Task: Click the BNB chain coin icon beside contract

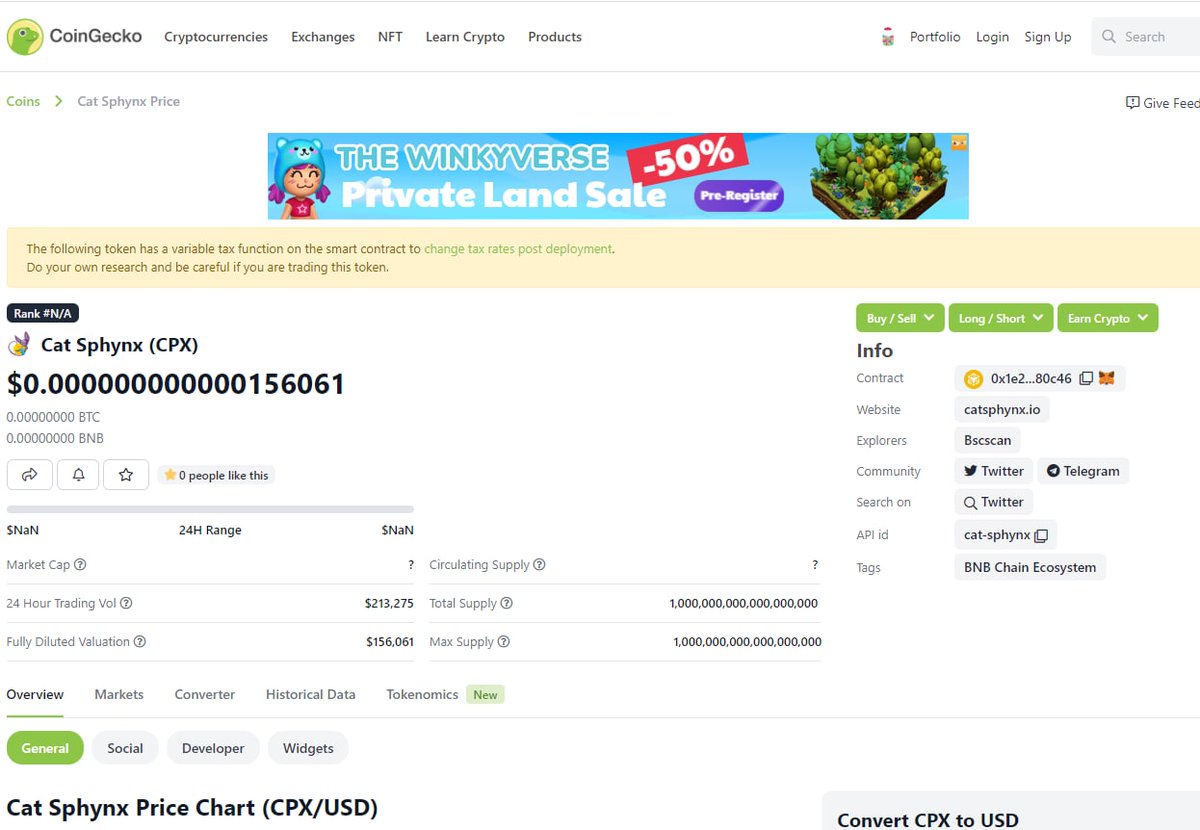Action: tap(973, 379)
